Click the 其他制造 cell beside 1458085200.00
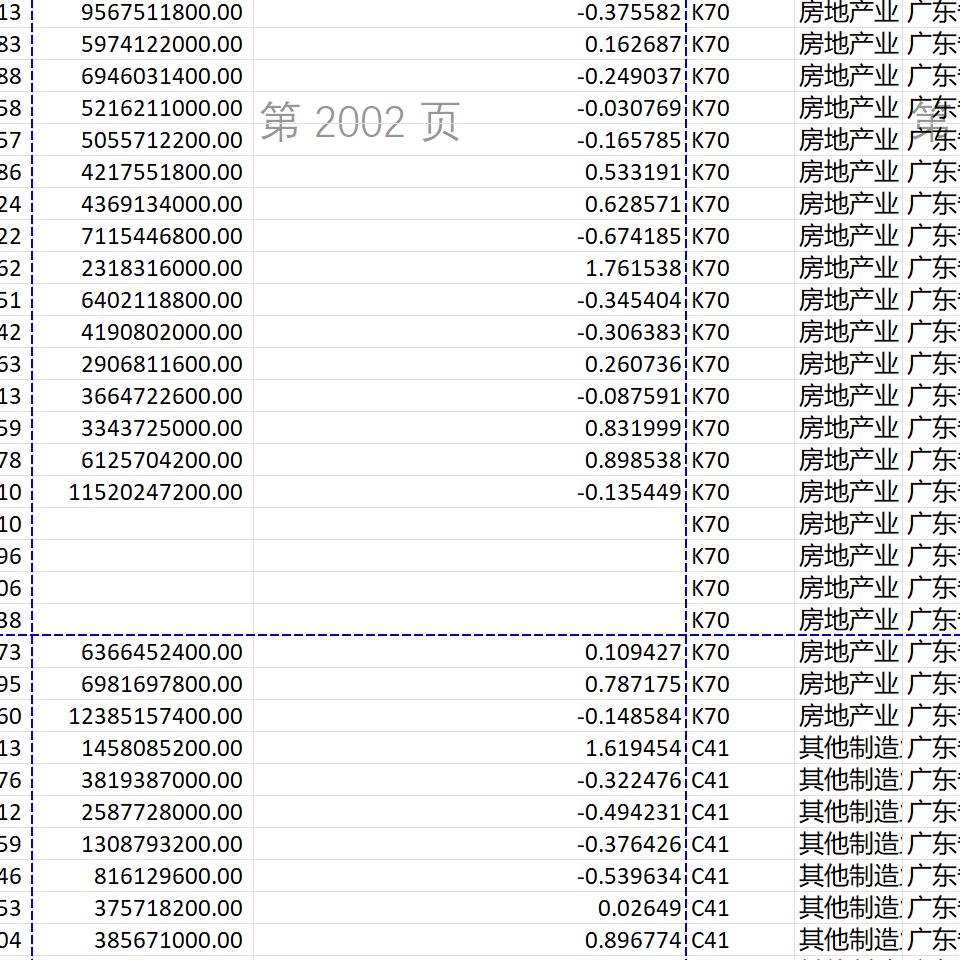This screenshot has width=960, height=960. pyautogui.click(x=848, y=748)
